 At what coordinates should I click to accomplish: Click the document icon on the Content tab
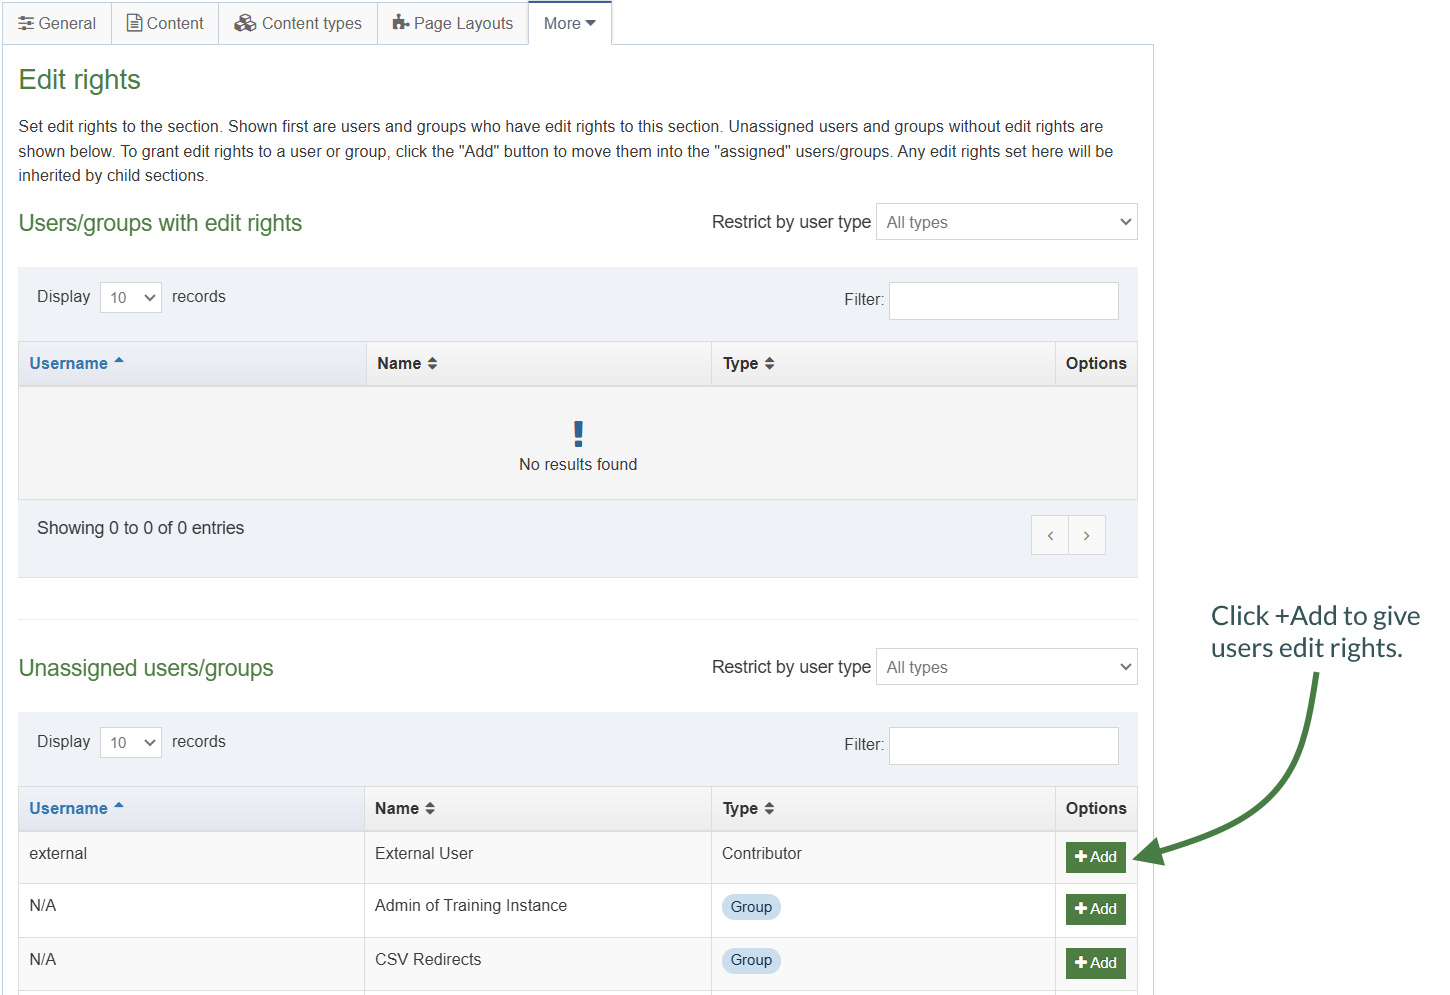tap(135, 22)
